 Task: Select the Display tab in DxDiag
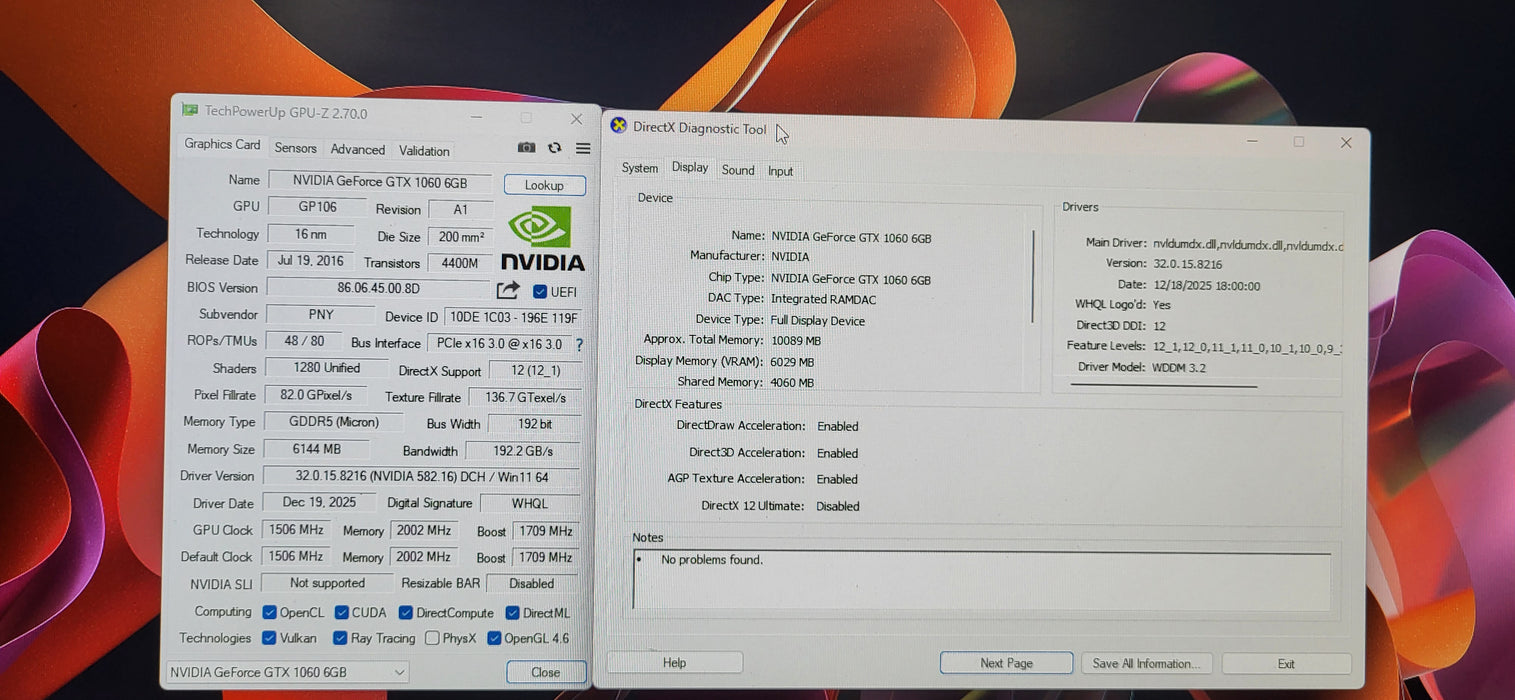(690, 168)
